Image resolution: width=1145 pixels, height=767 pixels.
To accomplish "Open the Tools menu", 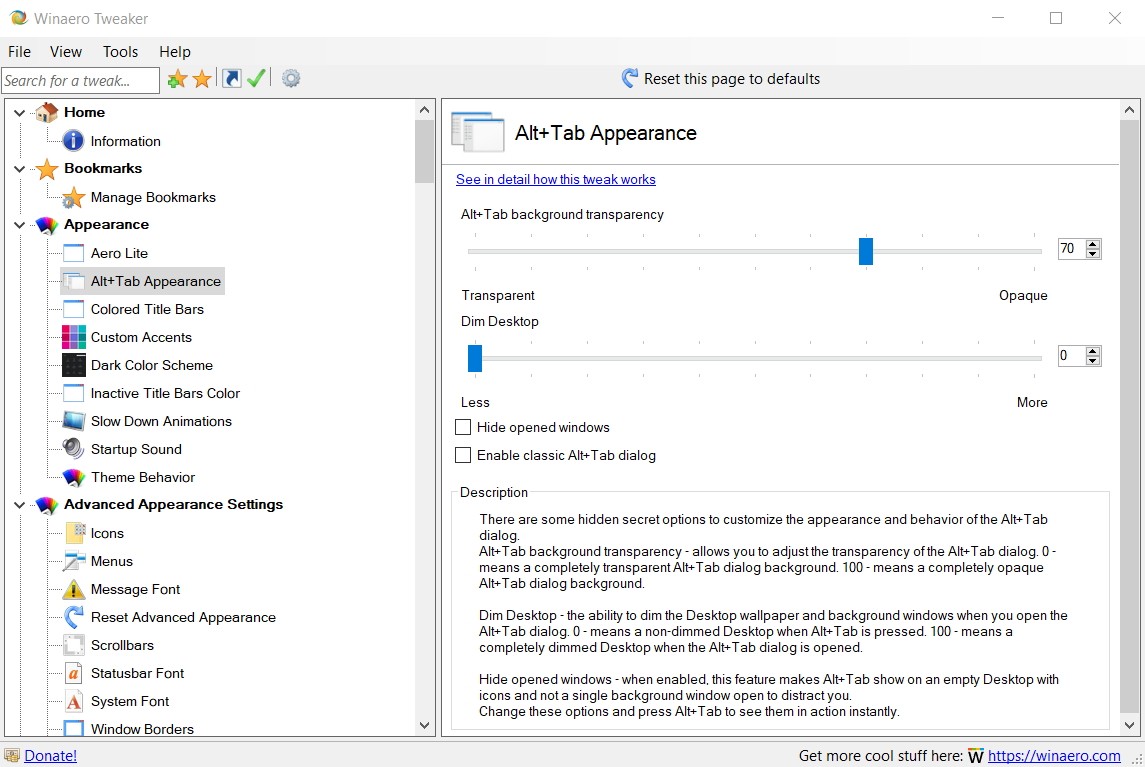I will tap(120, 51).
